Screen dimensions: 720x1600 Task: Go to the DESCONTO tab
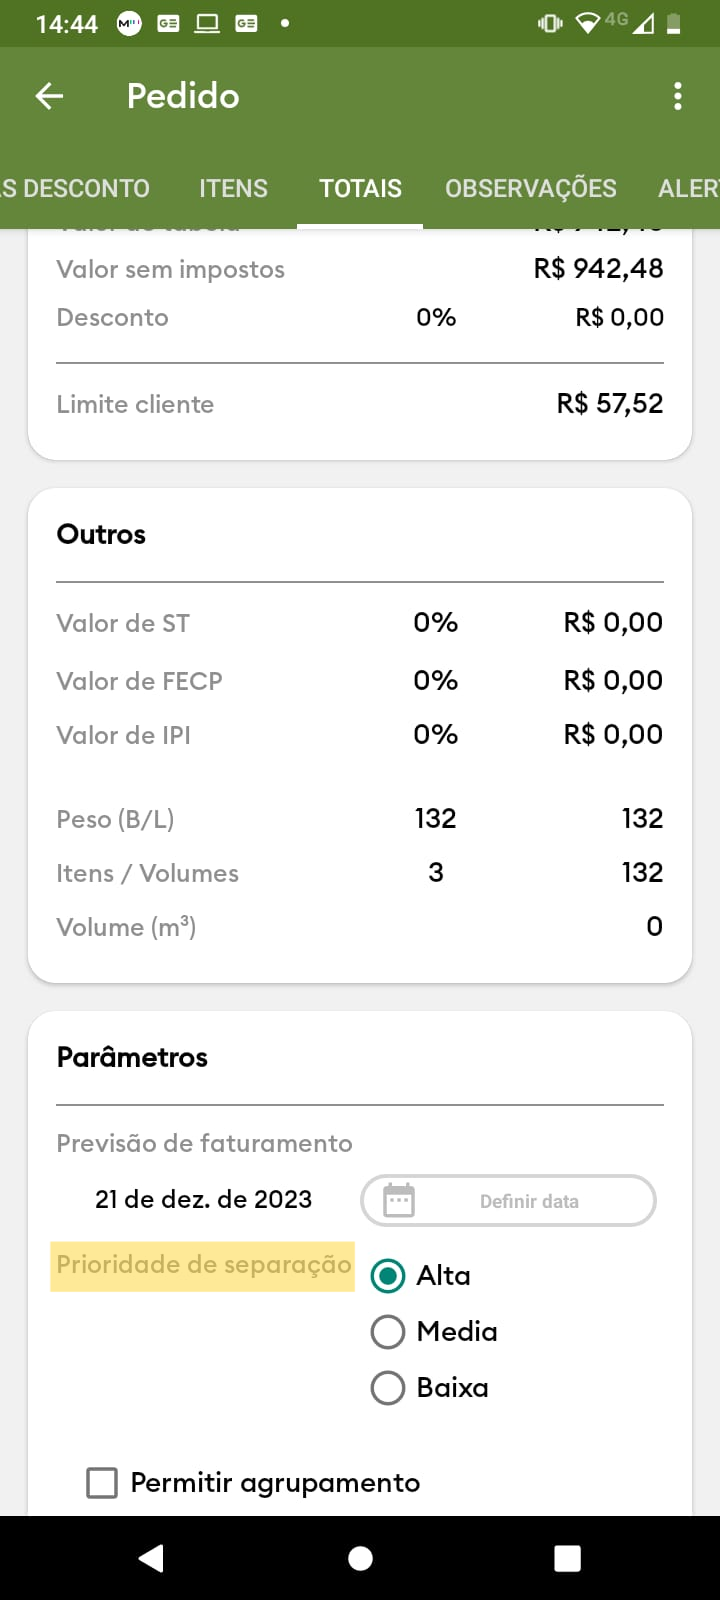(78, 188)
